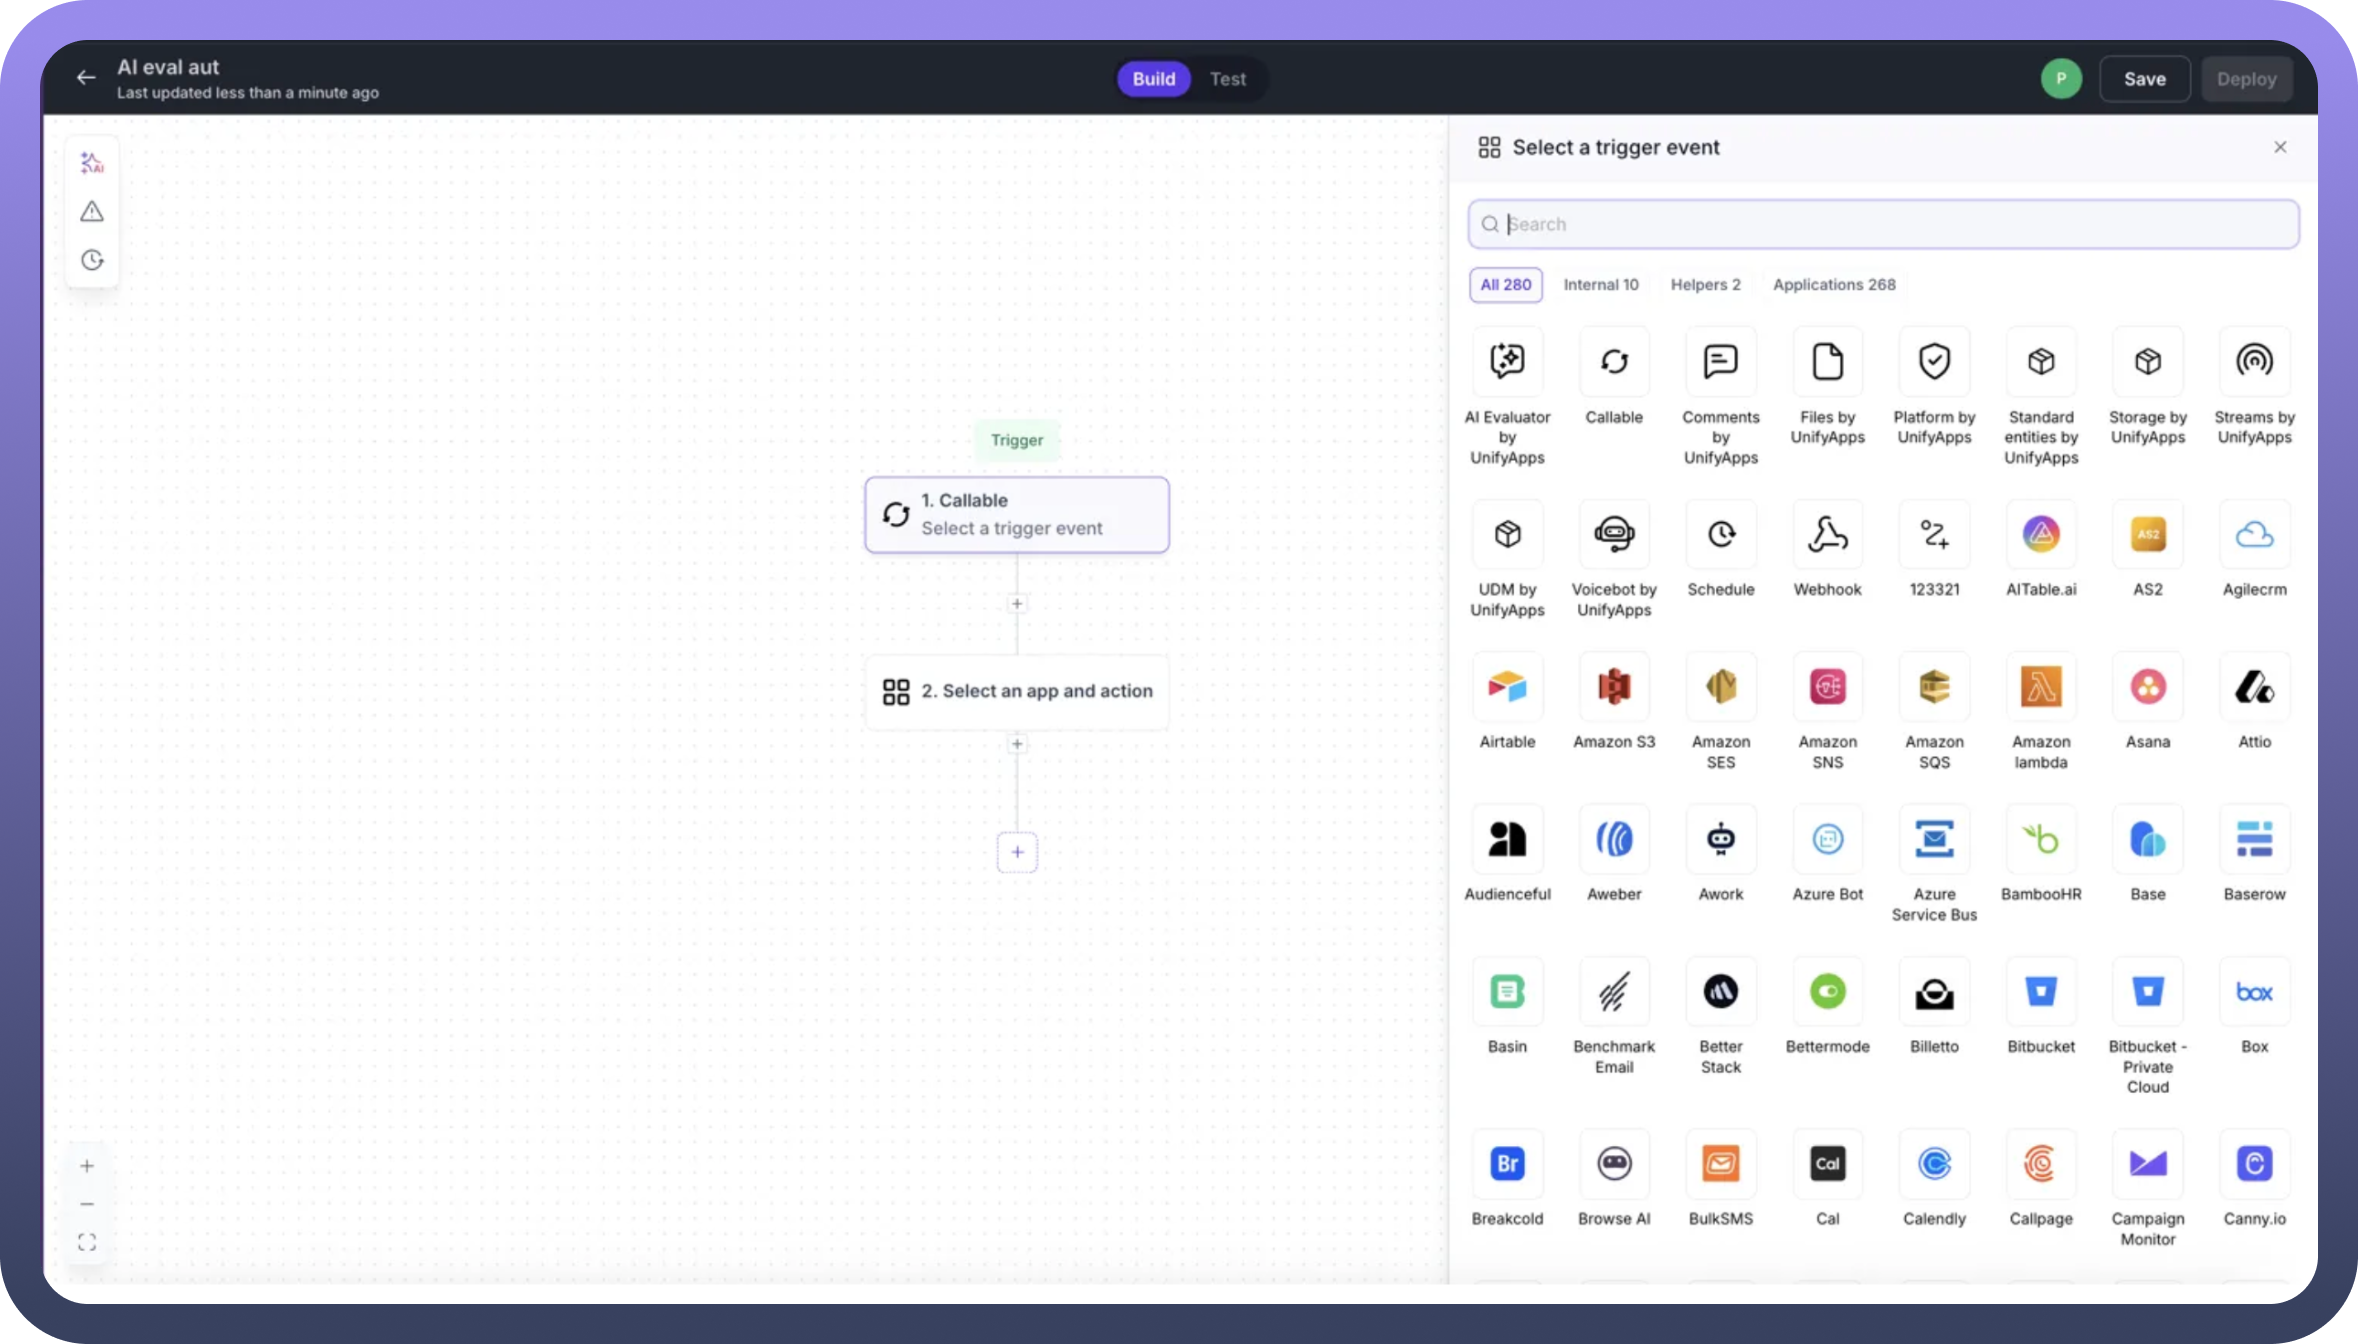The width and height of the screenshot is (2358, 1344).
Task: Select the Airtable app icon
Action: [x=1507, y=688]
